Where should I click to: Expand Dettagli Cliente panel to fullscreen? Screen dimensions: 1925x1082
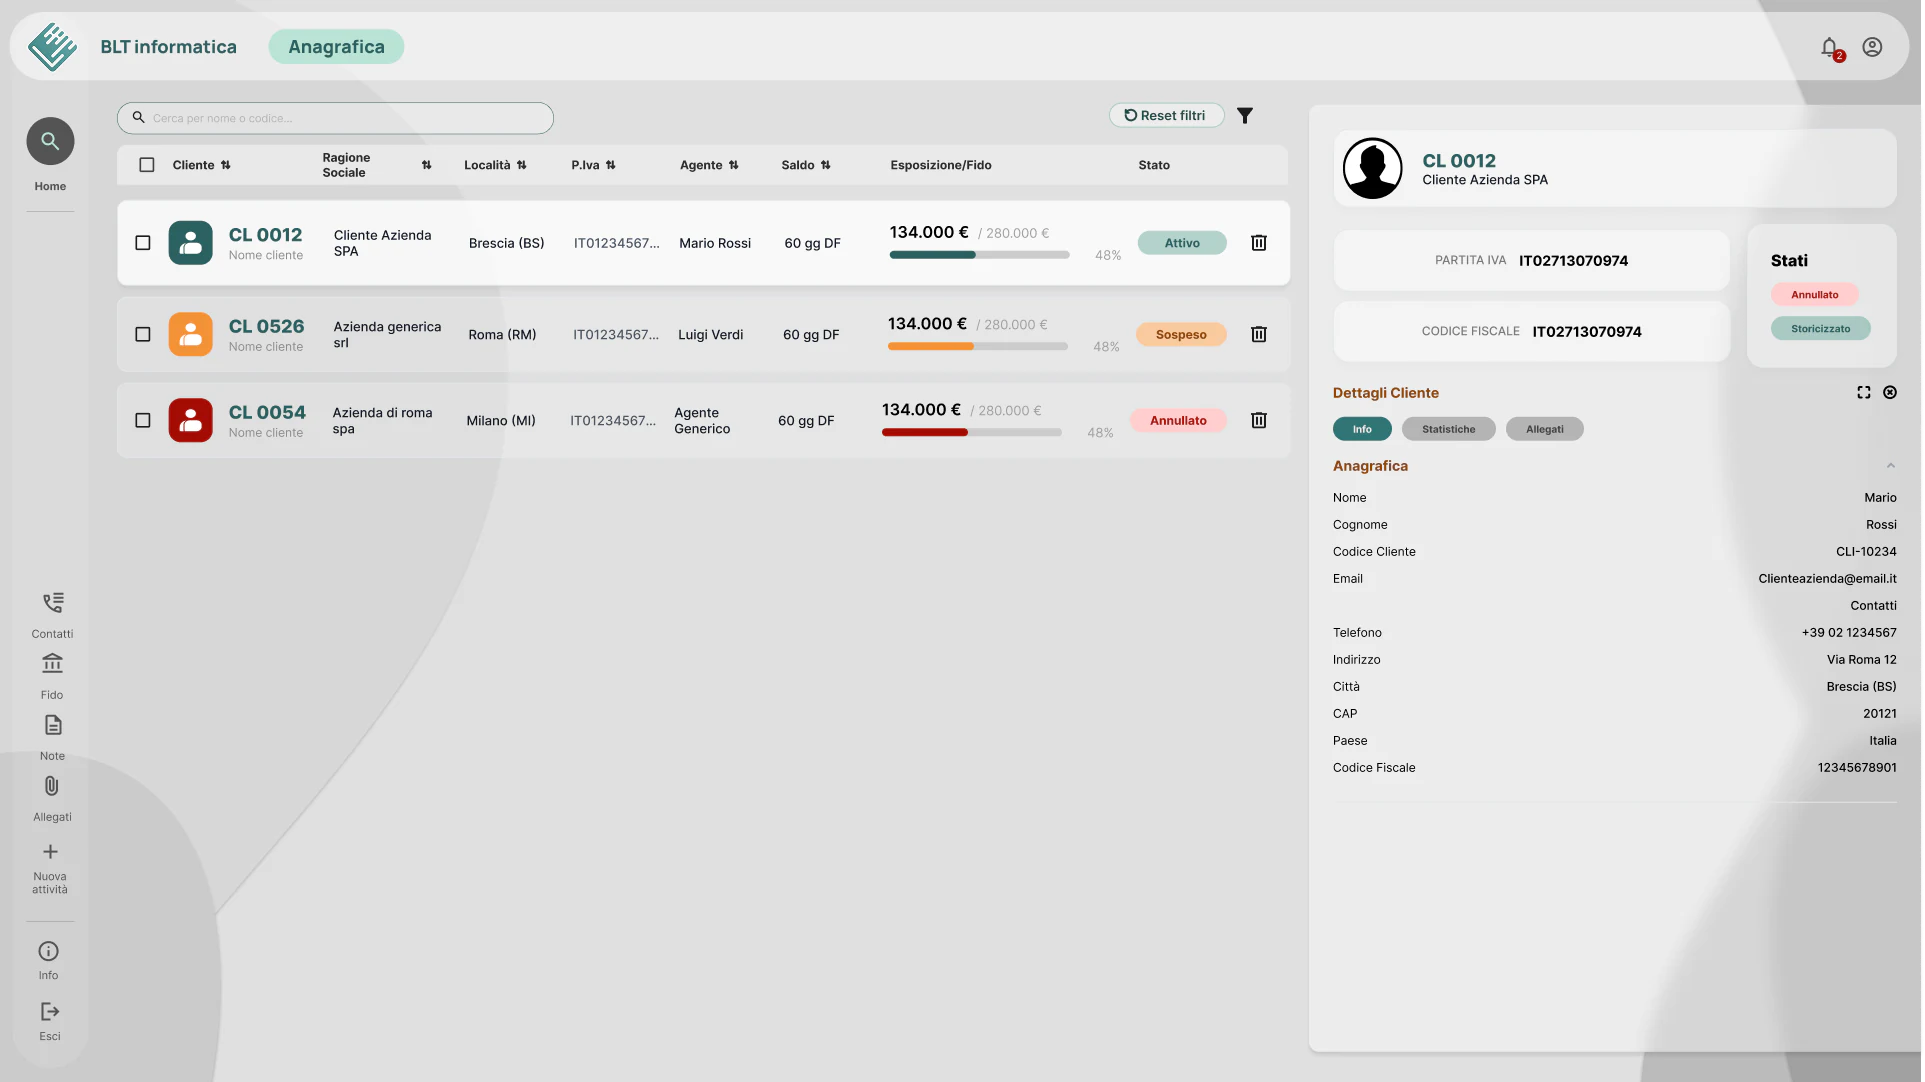coord(1864,393)
